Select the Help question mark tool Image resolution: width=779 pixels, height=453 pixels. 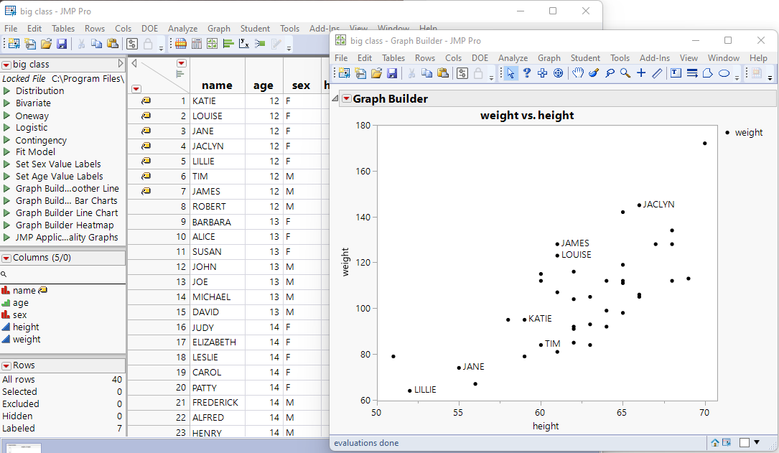527,73
